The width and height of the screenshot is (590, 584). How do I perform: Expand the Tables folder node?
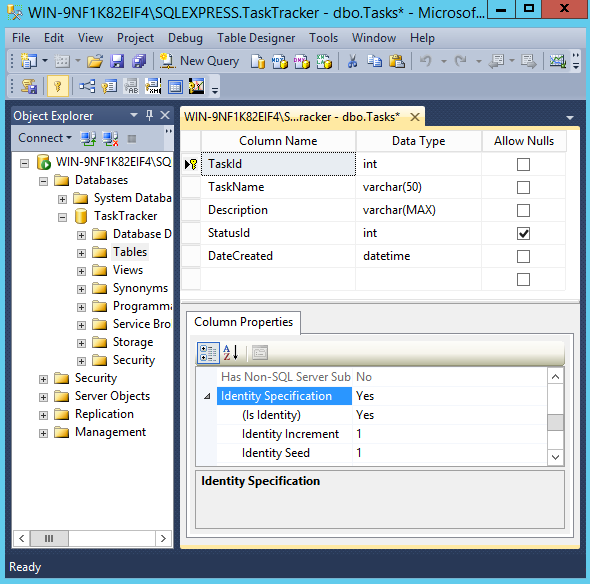click(x=81, y=253)
